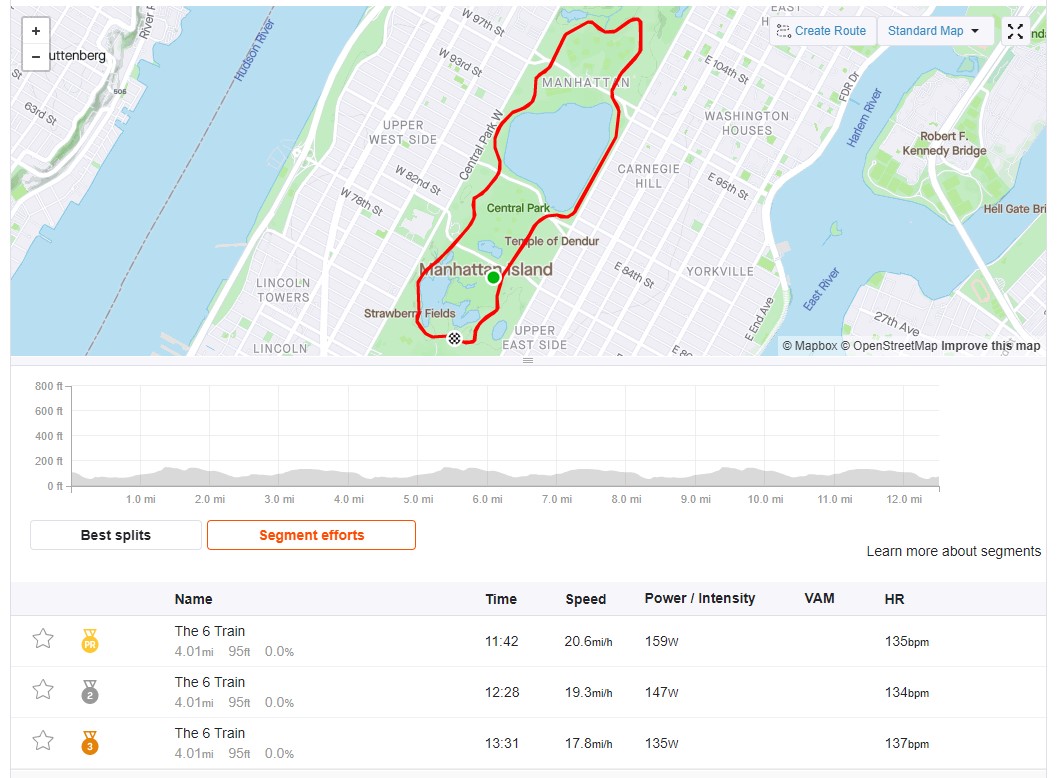The height and width of the screenshot is (778, 1060).
Task: Open the Standard Map style dropdown
Action: 934,31
